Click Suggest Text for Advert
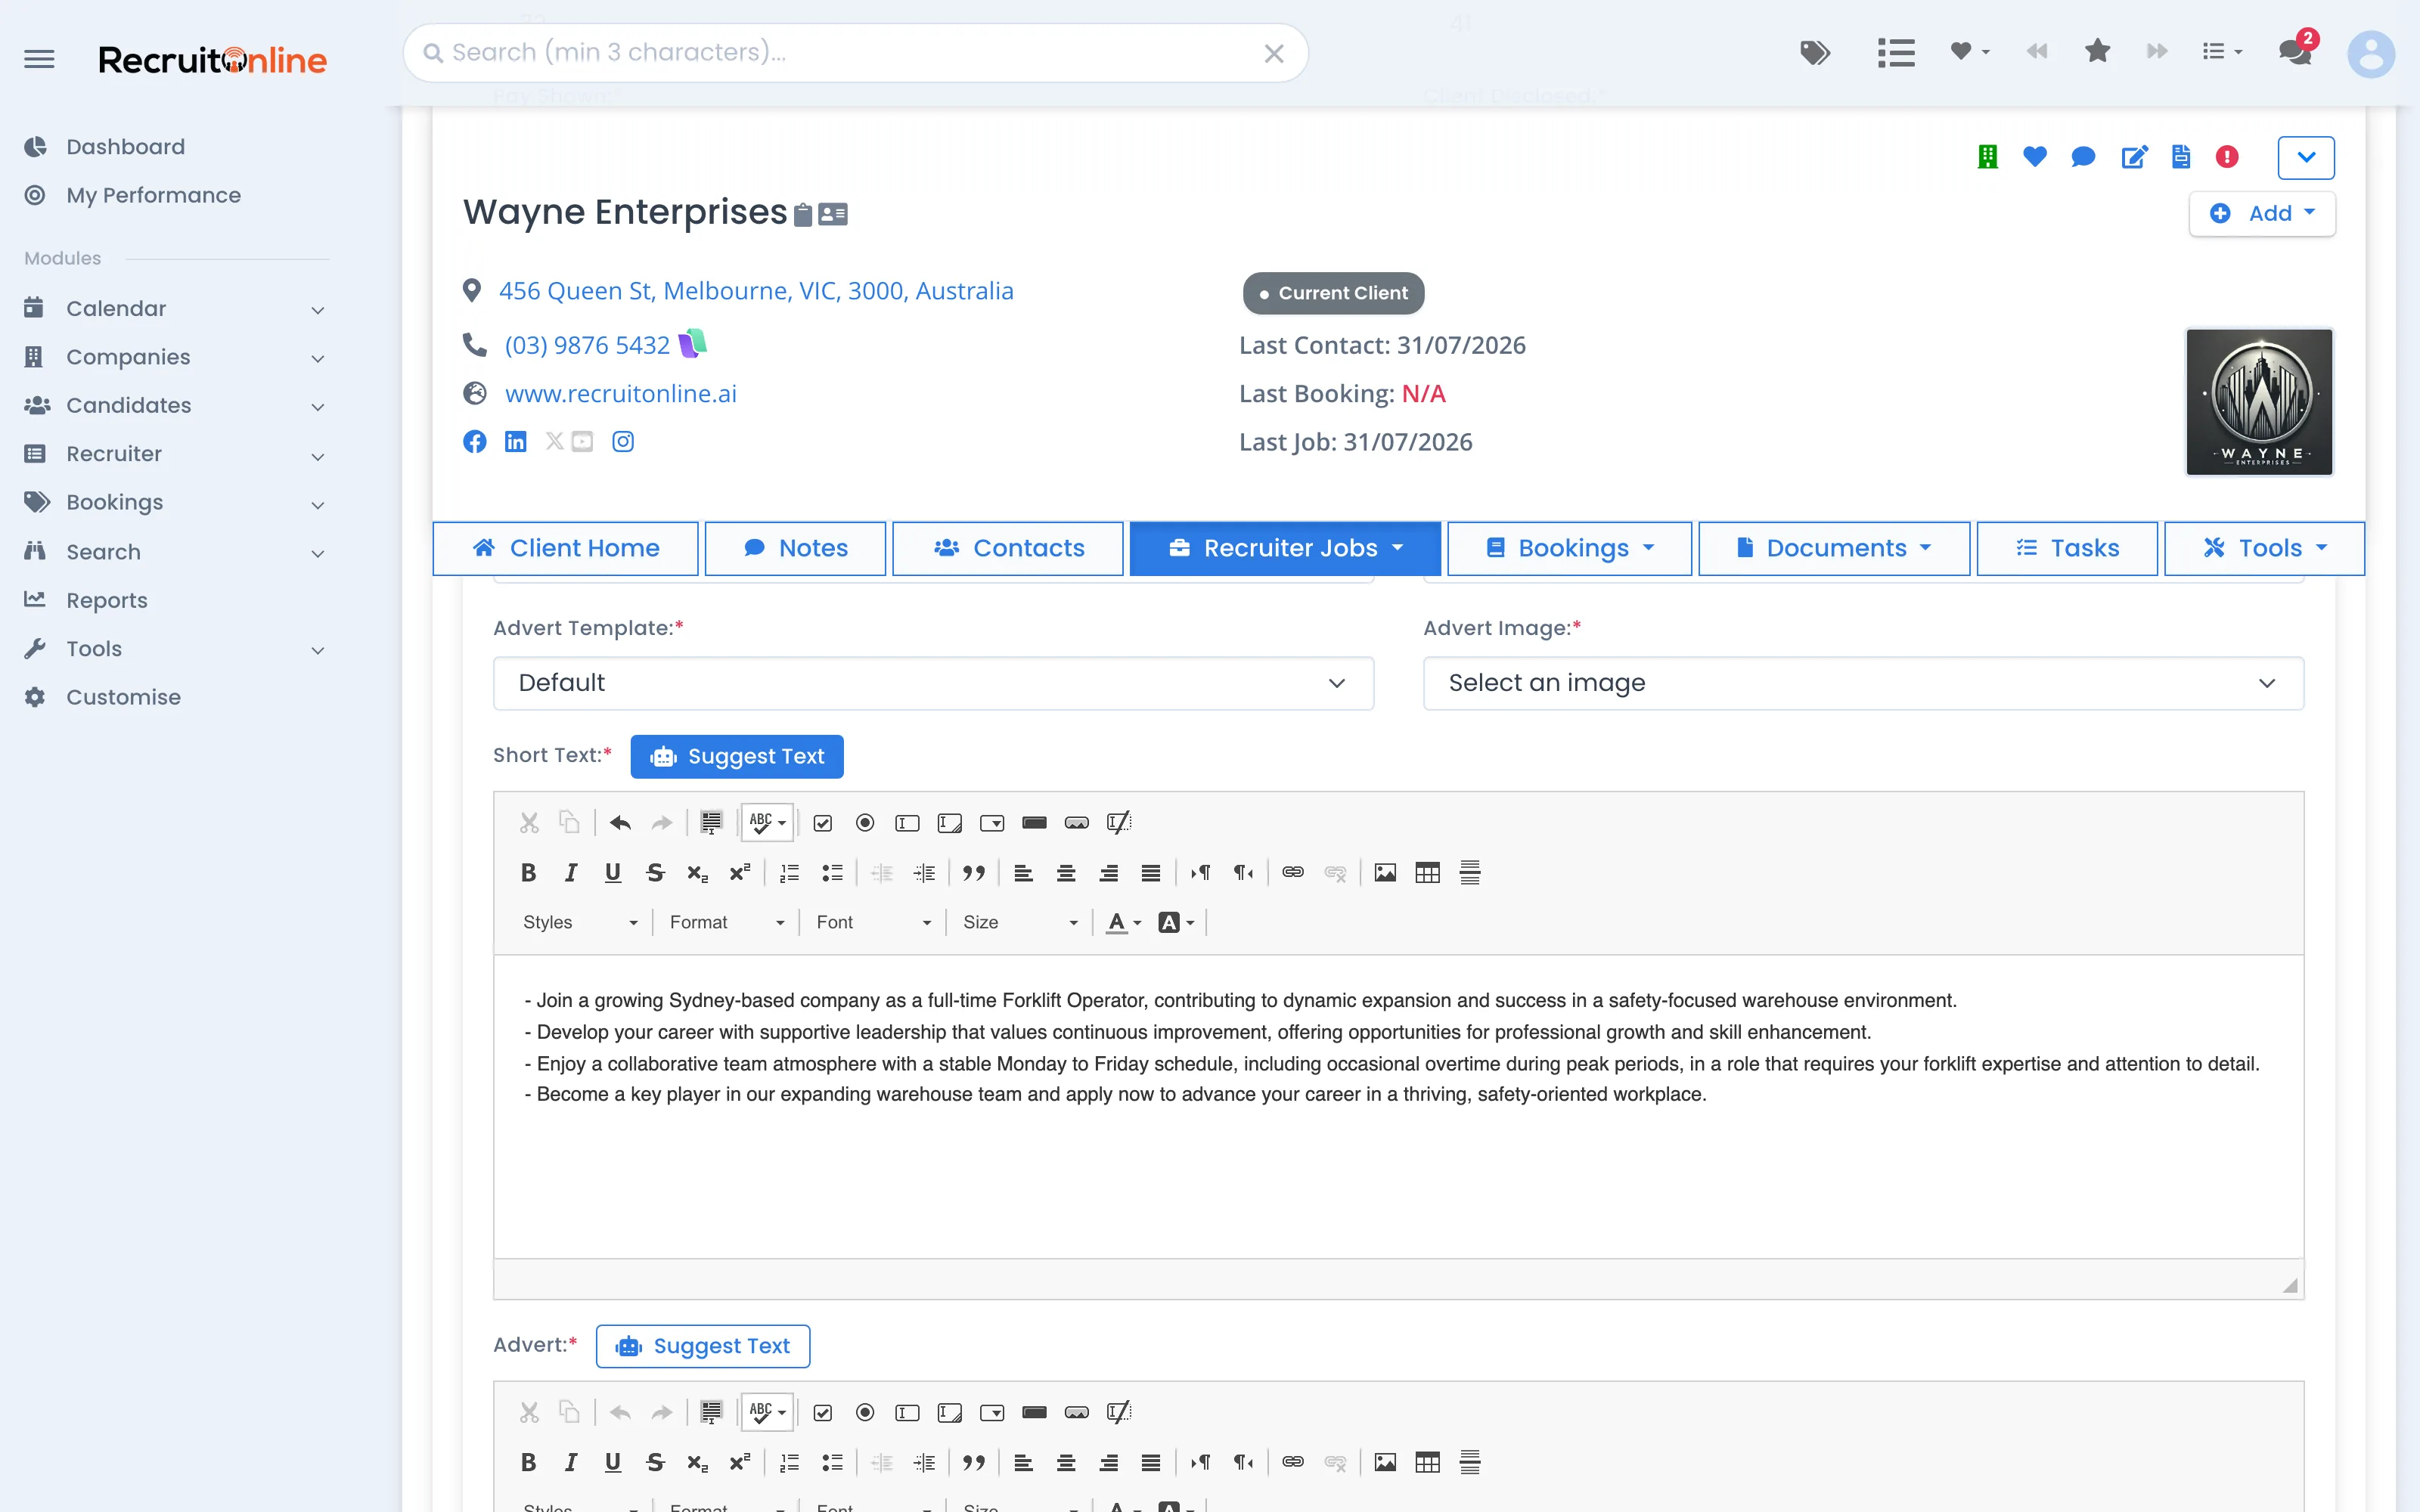The width and height of the screenshot is (2420, 1512). click(x=703, y=1346)
